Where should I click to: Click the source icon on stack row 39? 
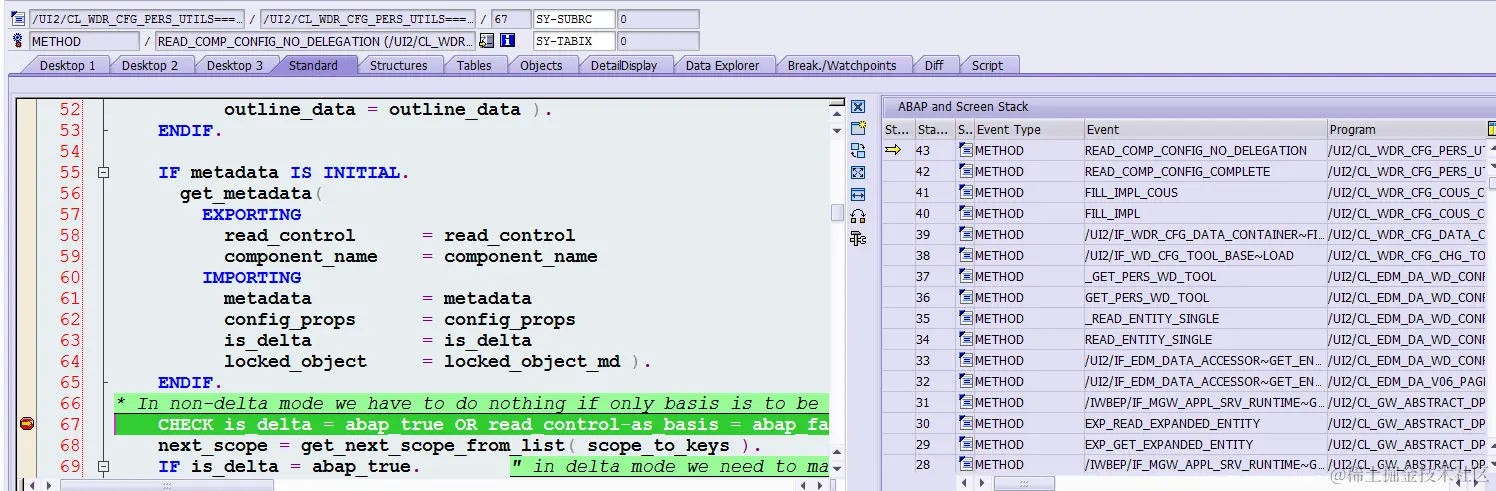pyautogui.click(x=965, y=234)
